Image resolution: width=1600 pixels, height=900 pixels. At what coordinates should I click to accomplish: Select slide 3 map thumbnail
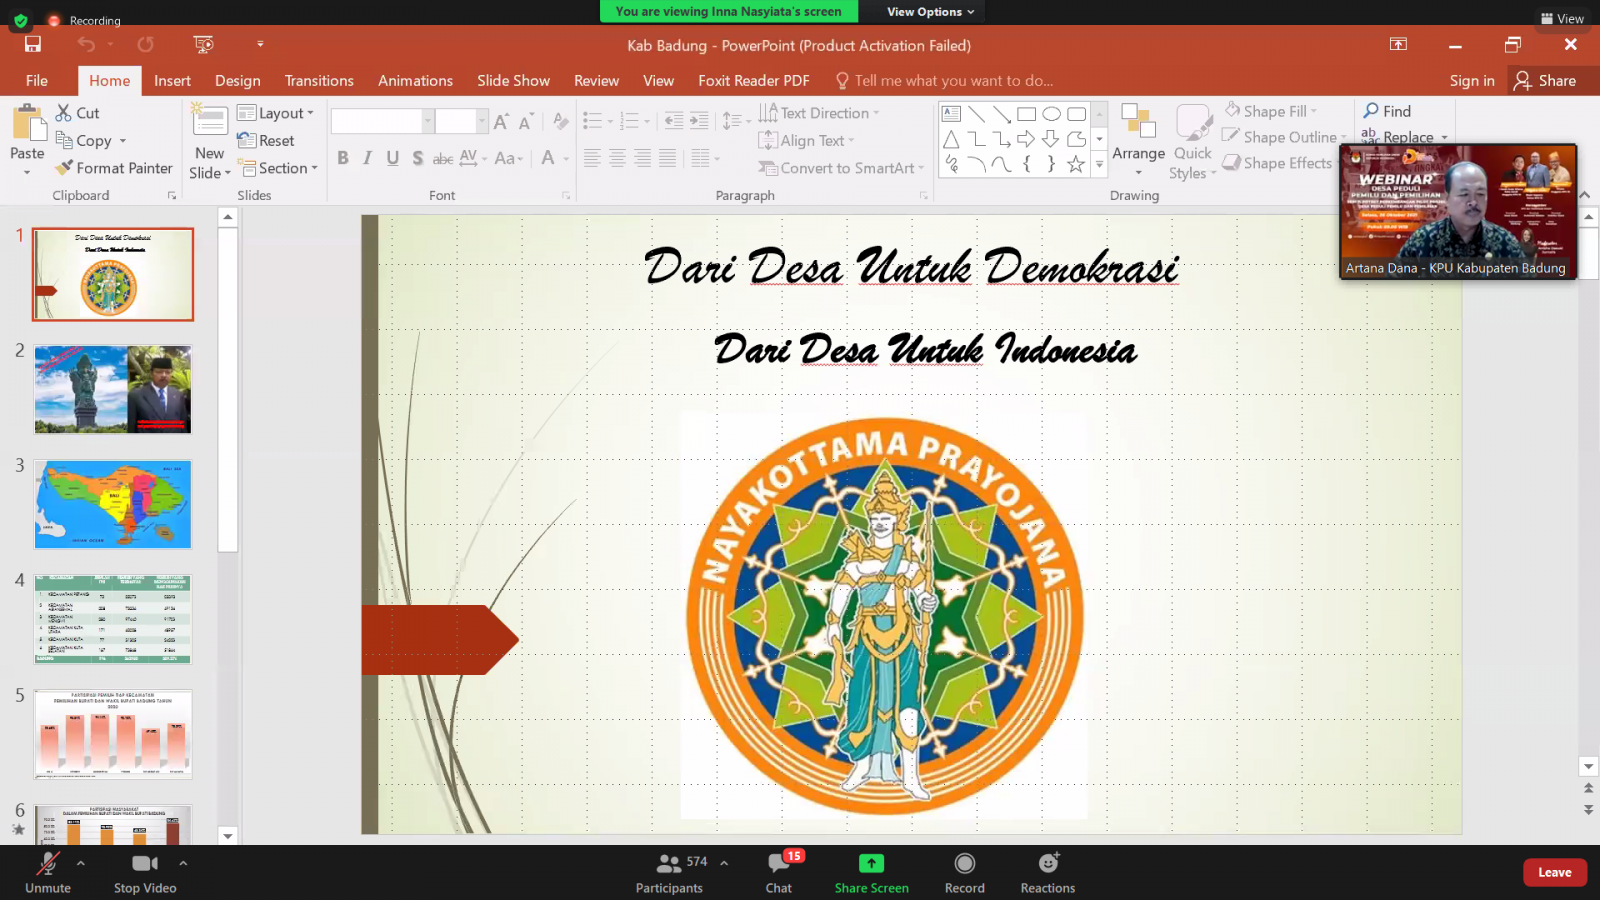pos(113,504)
